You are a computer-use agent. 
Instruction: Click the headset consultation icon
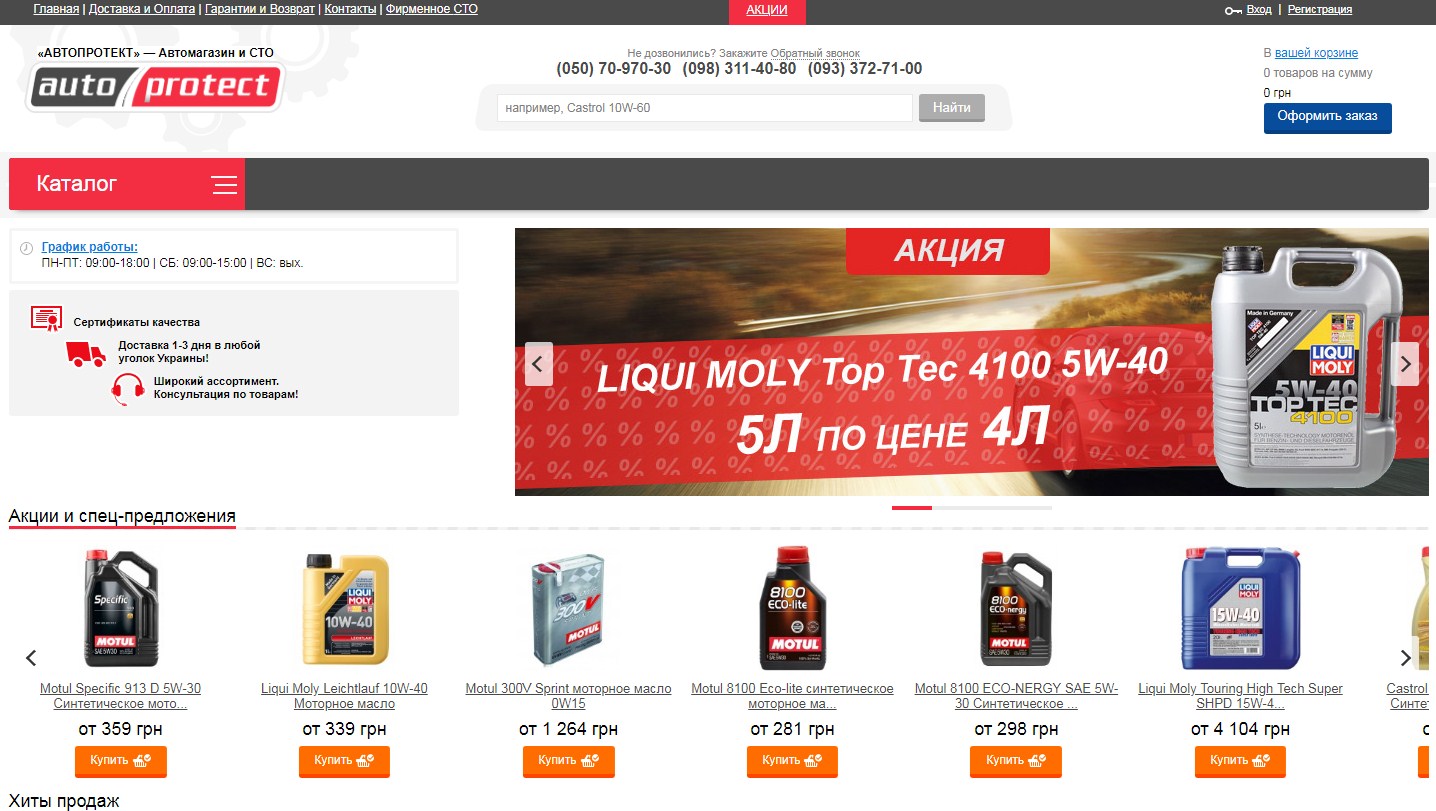click(127, 389)
